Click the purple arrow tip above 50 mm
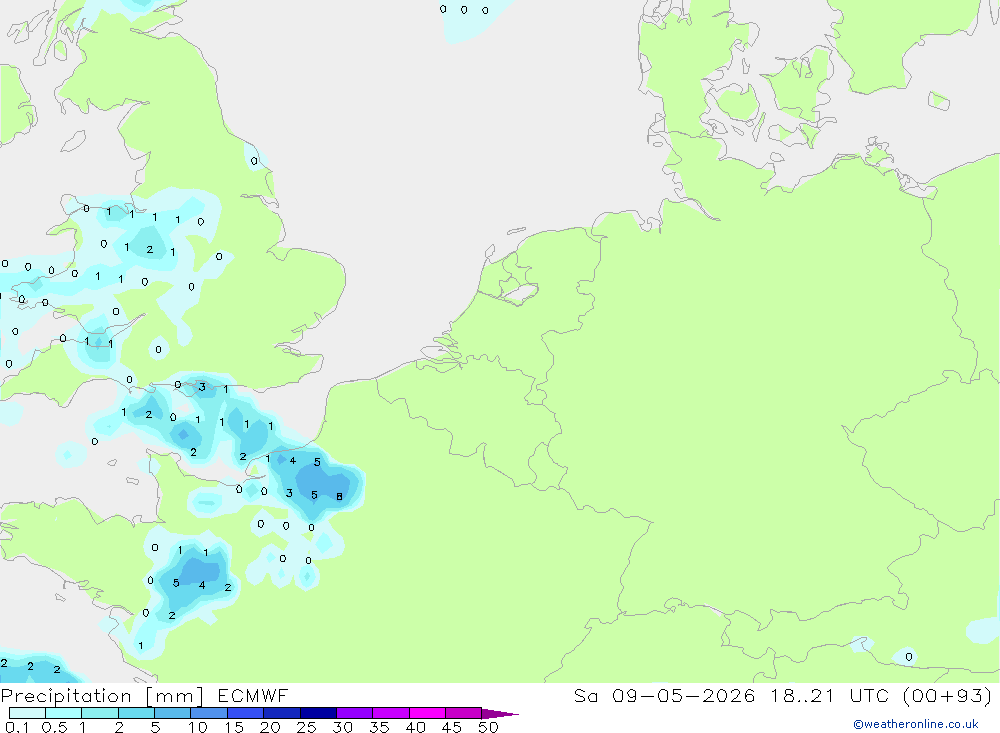This screenshot has height=733, width=1000. coord(499,713)
